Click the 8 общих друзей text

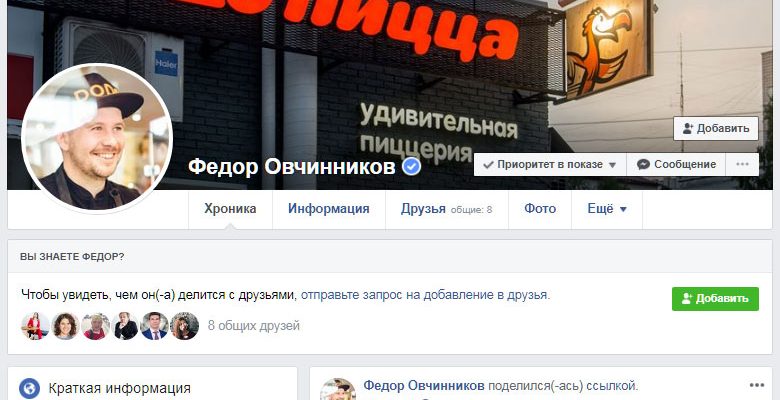254,326
